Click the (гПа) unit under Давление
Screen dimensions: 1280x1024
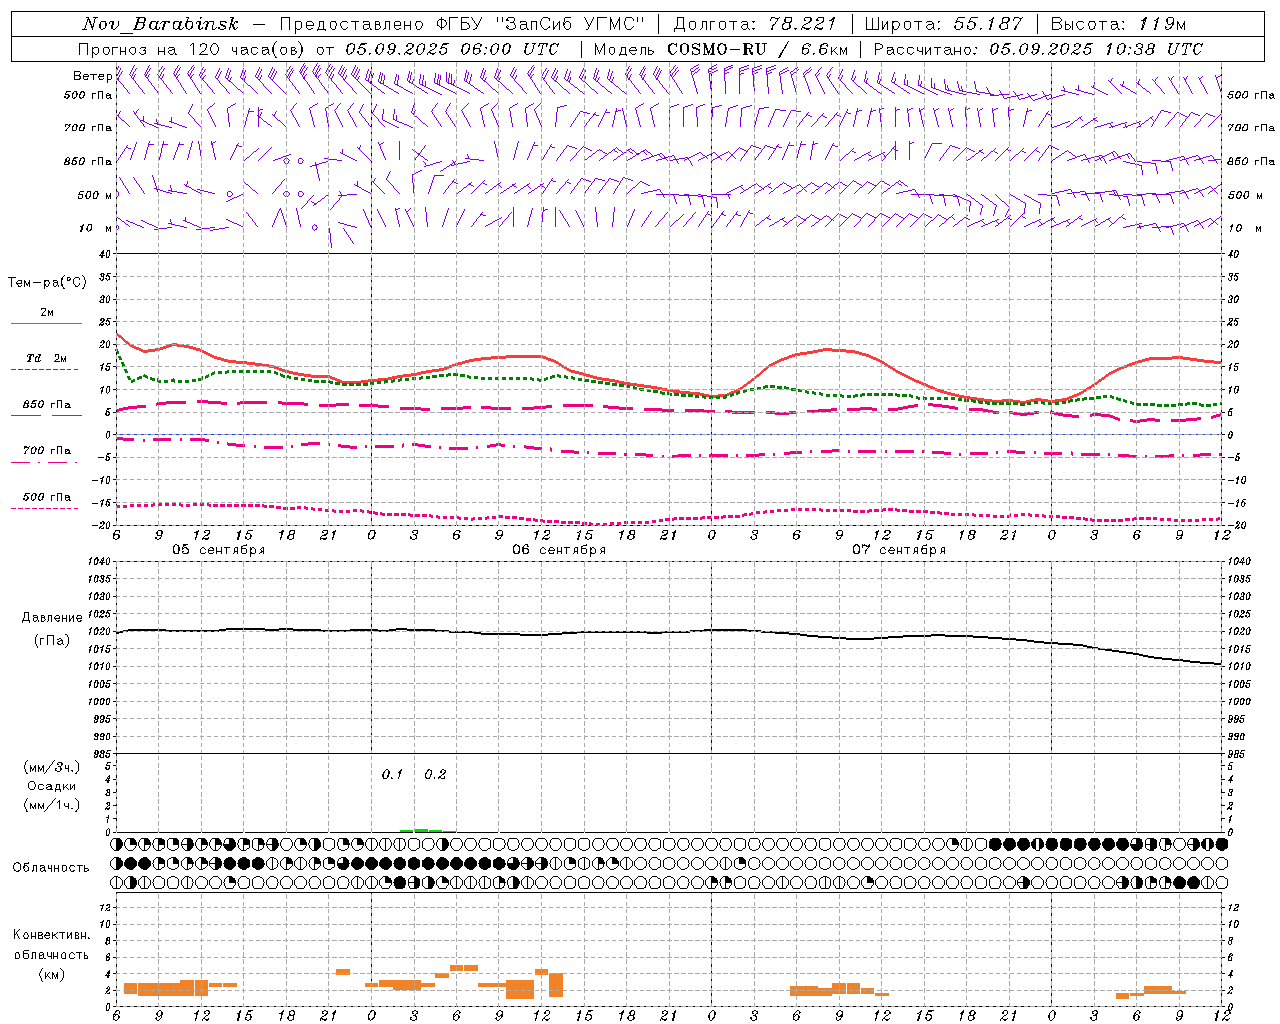51,640
